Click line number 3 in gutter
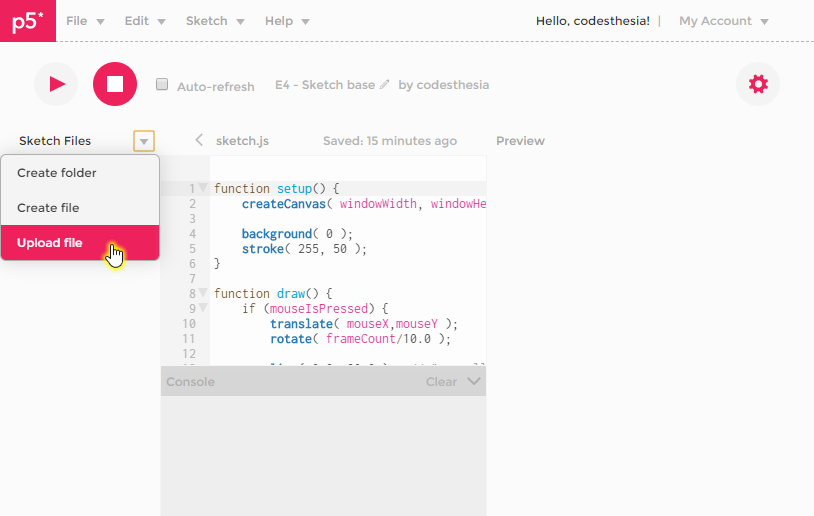 (x=192, y=219)
